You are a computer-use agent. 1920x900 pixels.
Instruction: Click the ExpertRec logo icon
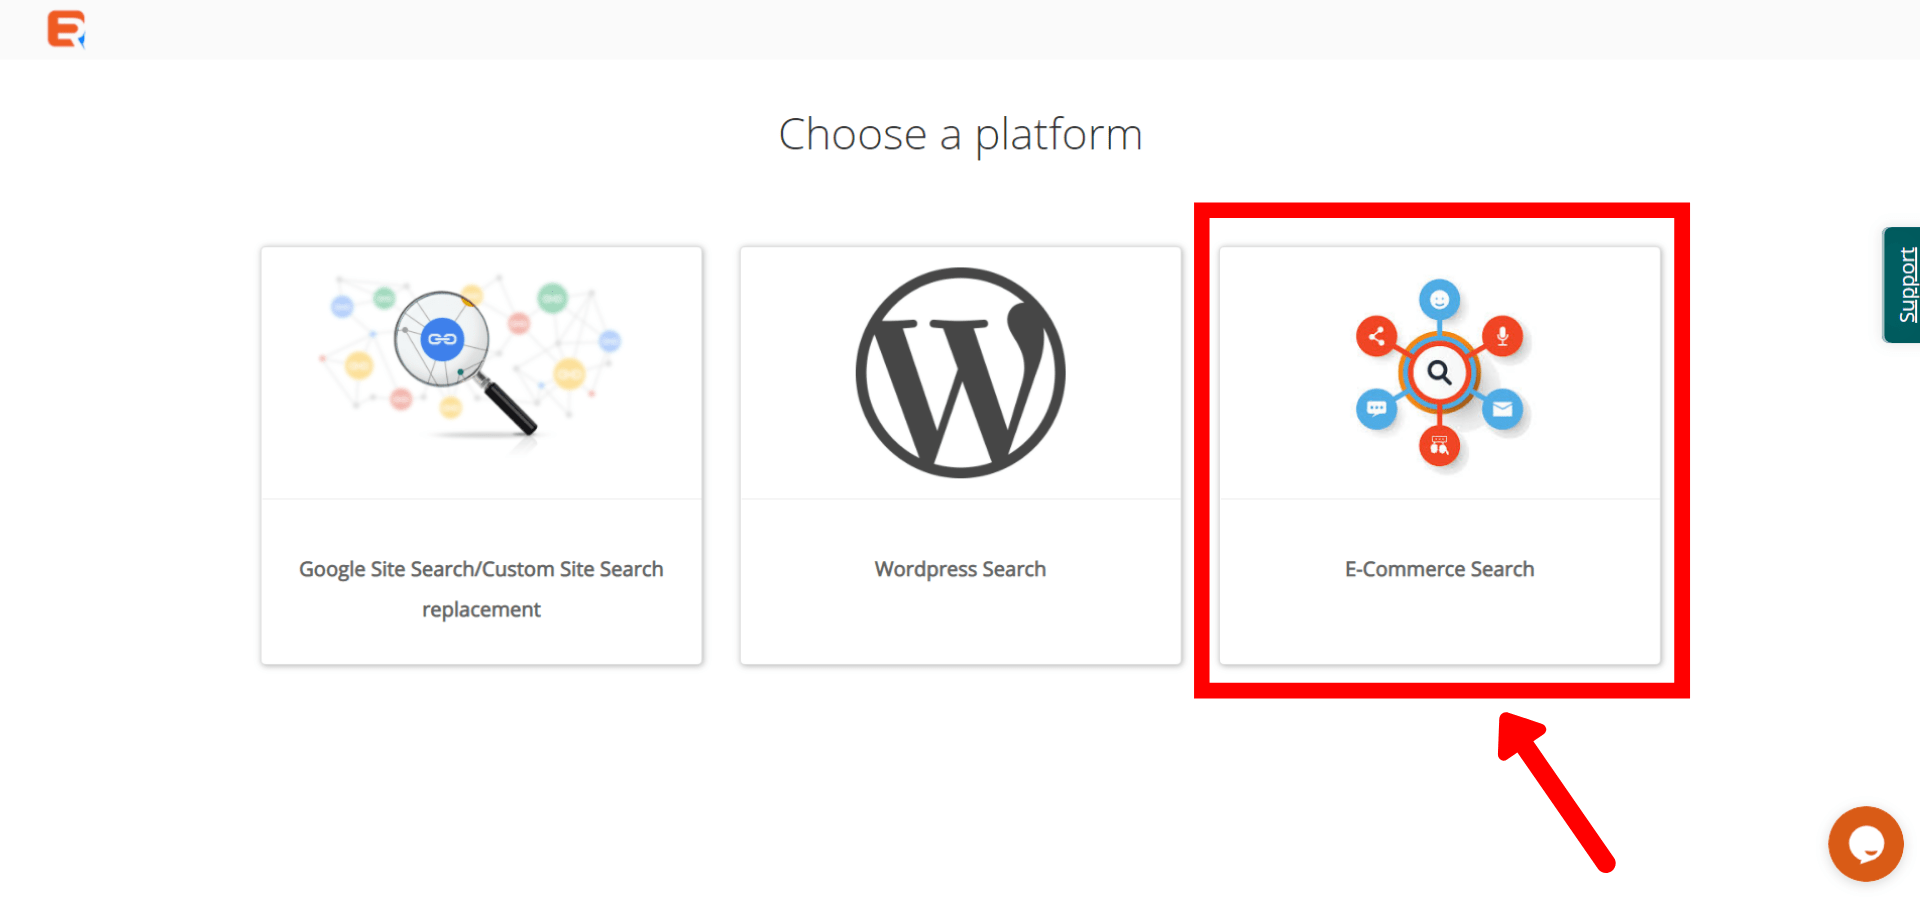65,29
